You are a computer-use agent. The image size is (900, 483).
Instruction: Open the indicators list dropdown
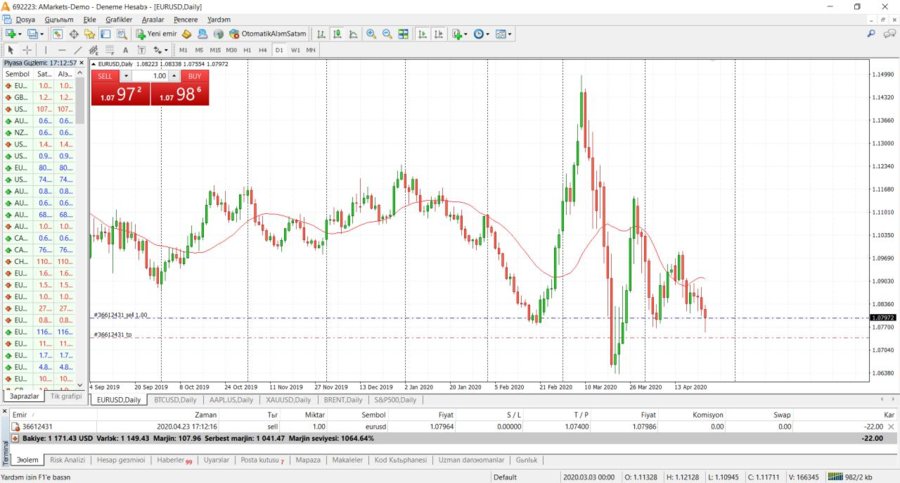tap(468, 34)
